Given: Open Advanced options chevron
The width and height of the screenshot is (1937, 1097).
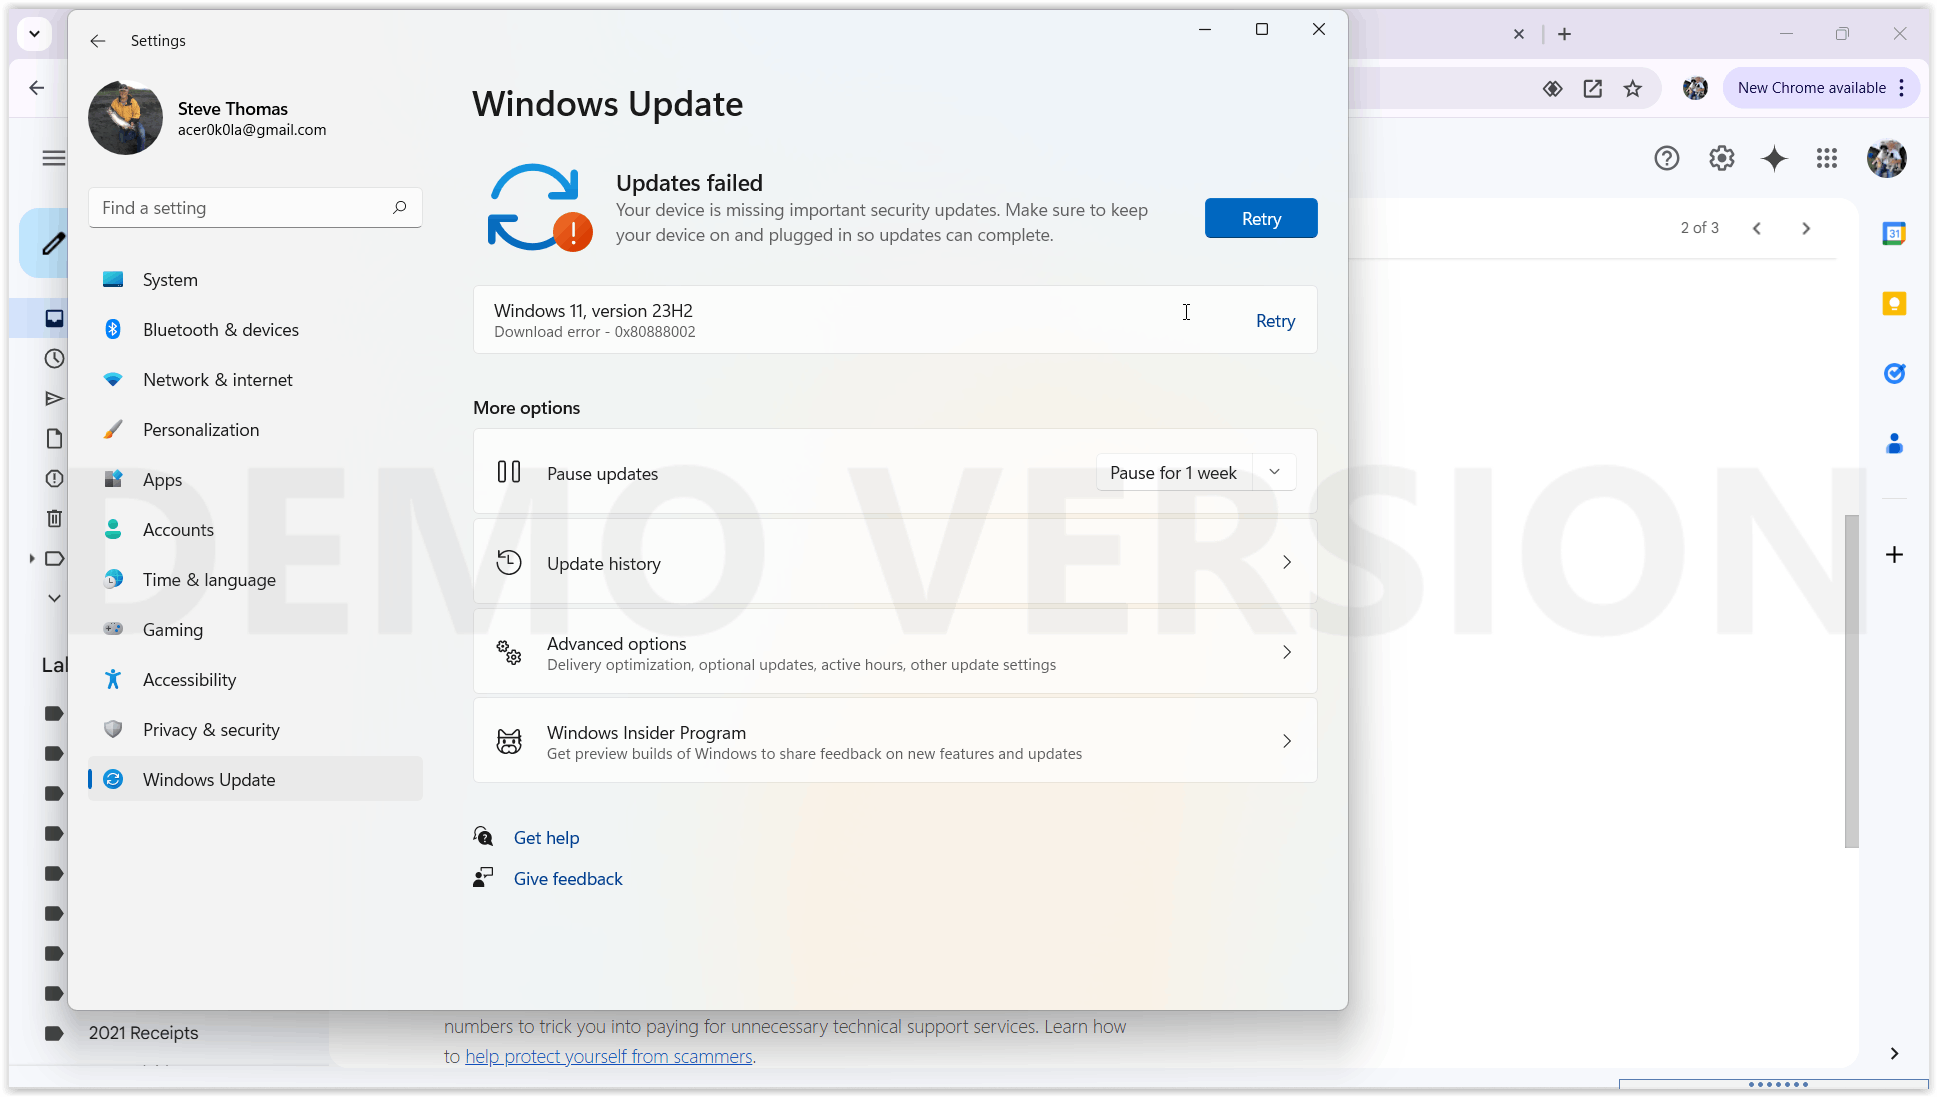Looking at the screenshot, I should click(1286, 652).
